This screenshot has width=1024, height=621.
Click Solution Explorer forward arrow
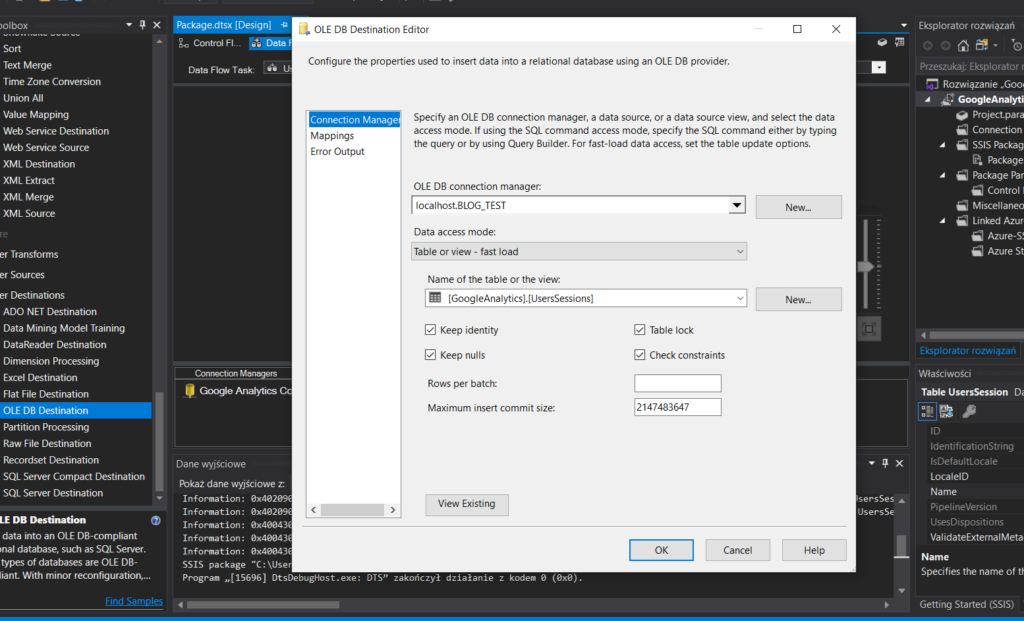(x=945, y=46)
